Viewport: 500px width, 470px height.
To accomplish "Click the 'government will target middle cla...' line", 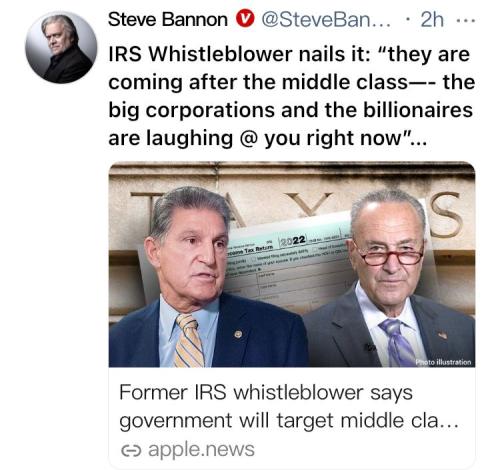I will [x=289, y=421].
